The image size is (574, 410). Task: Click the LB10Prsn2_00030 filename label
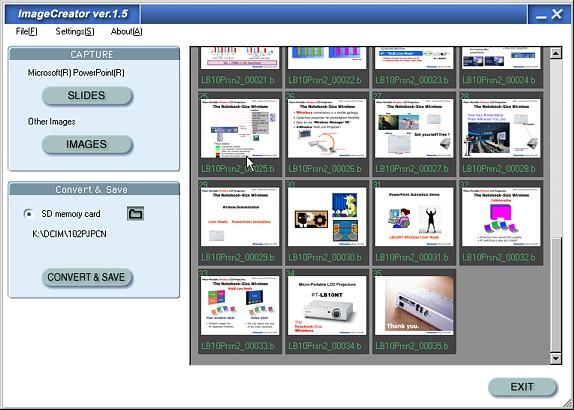325,257
